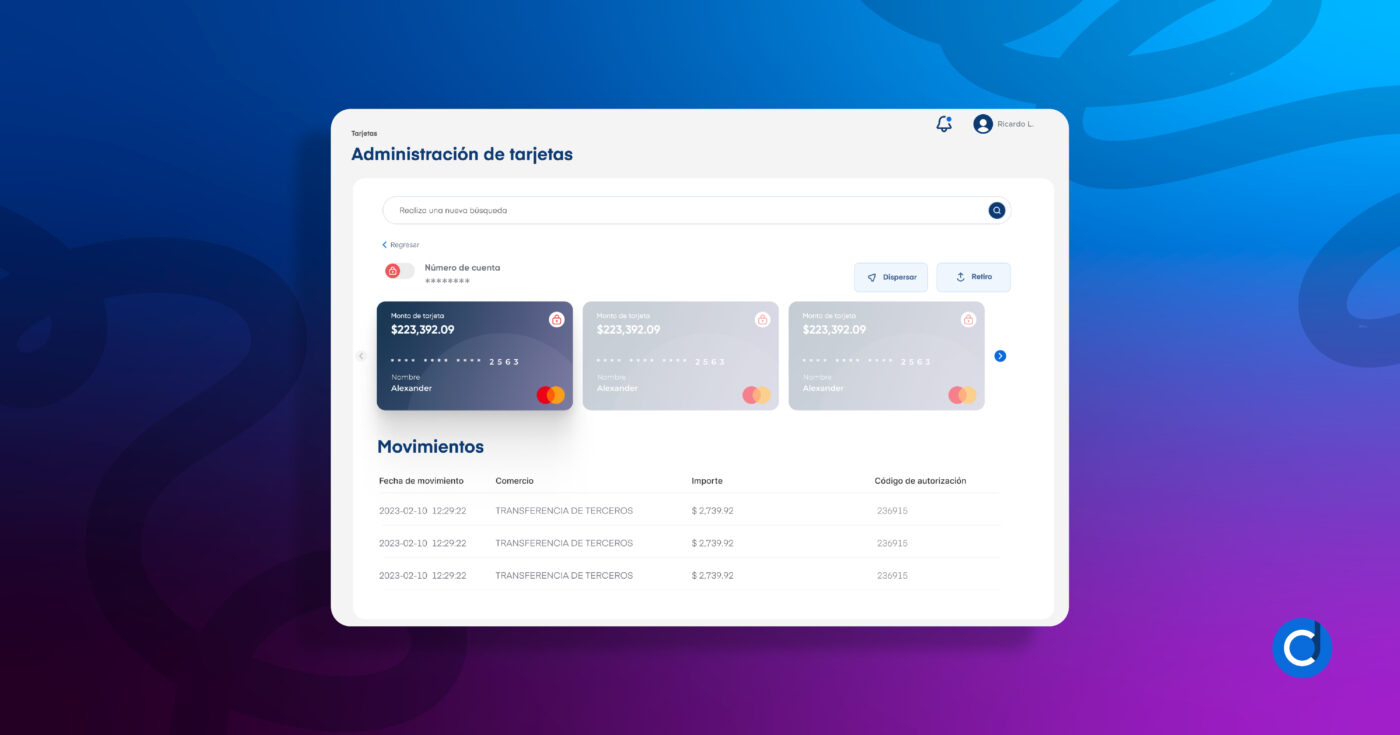Expand back using the Regresar chevron
This screenshot has width=1400, height=735.
[384, 244]
